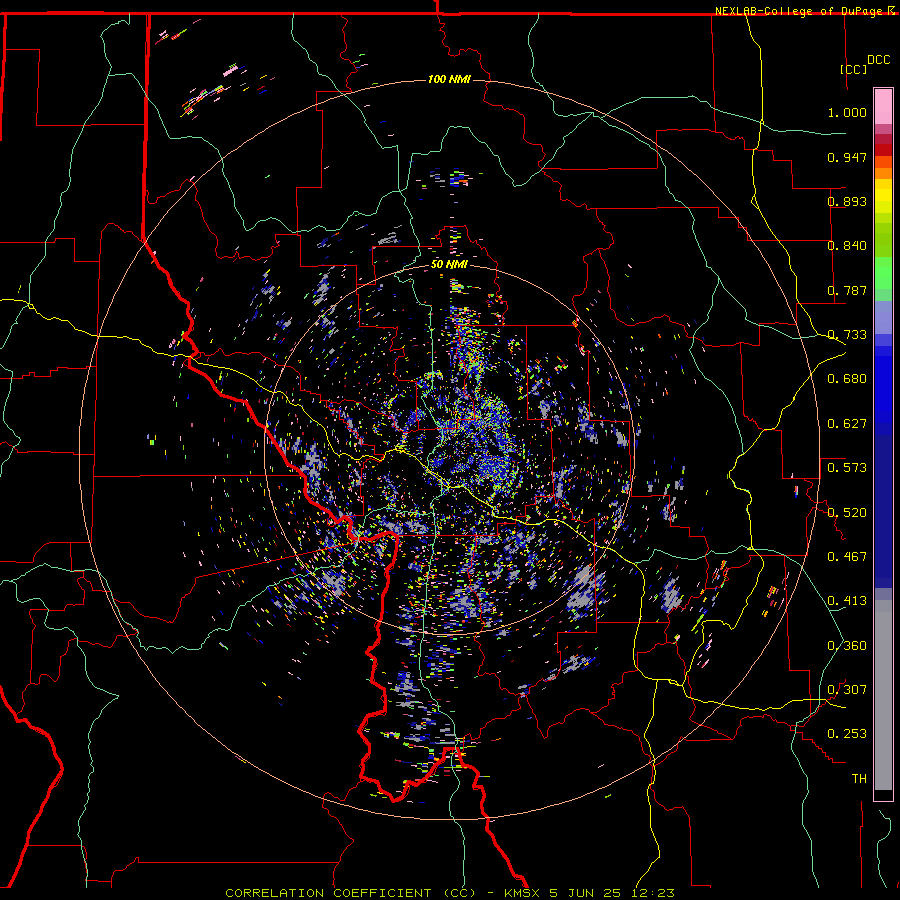The width and height of the screenshot is (900, 900).
Task: Click the 0.680 value on the color scale
Action: (847, 379)
